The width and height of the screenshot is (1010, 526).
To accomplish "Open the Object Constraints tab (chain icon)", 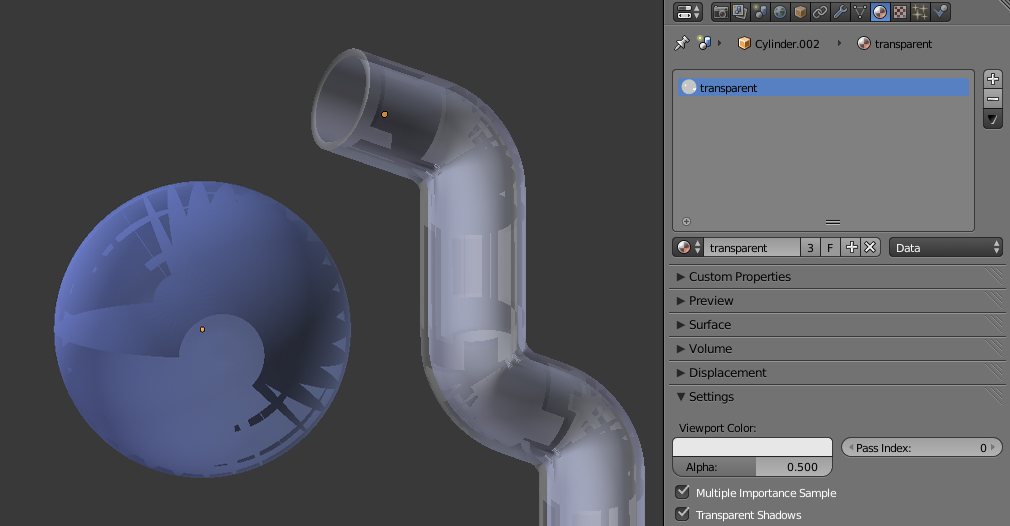I will [x=820, y=12].
